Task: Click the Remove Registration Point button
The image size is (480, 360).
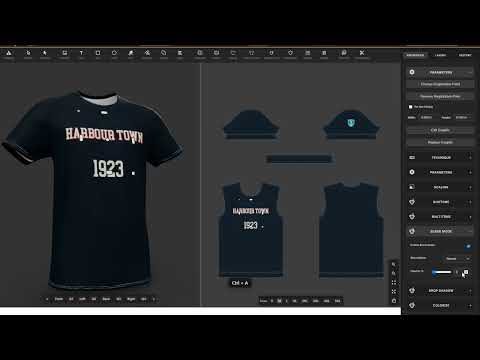Action: click(440, 96)
